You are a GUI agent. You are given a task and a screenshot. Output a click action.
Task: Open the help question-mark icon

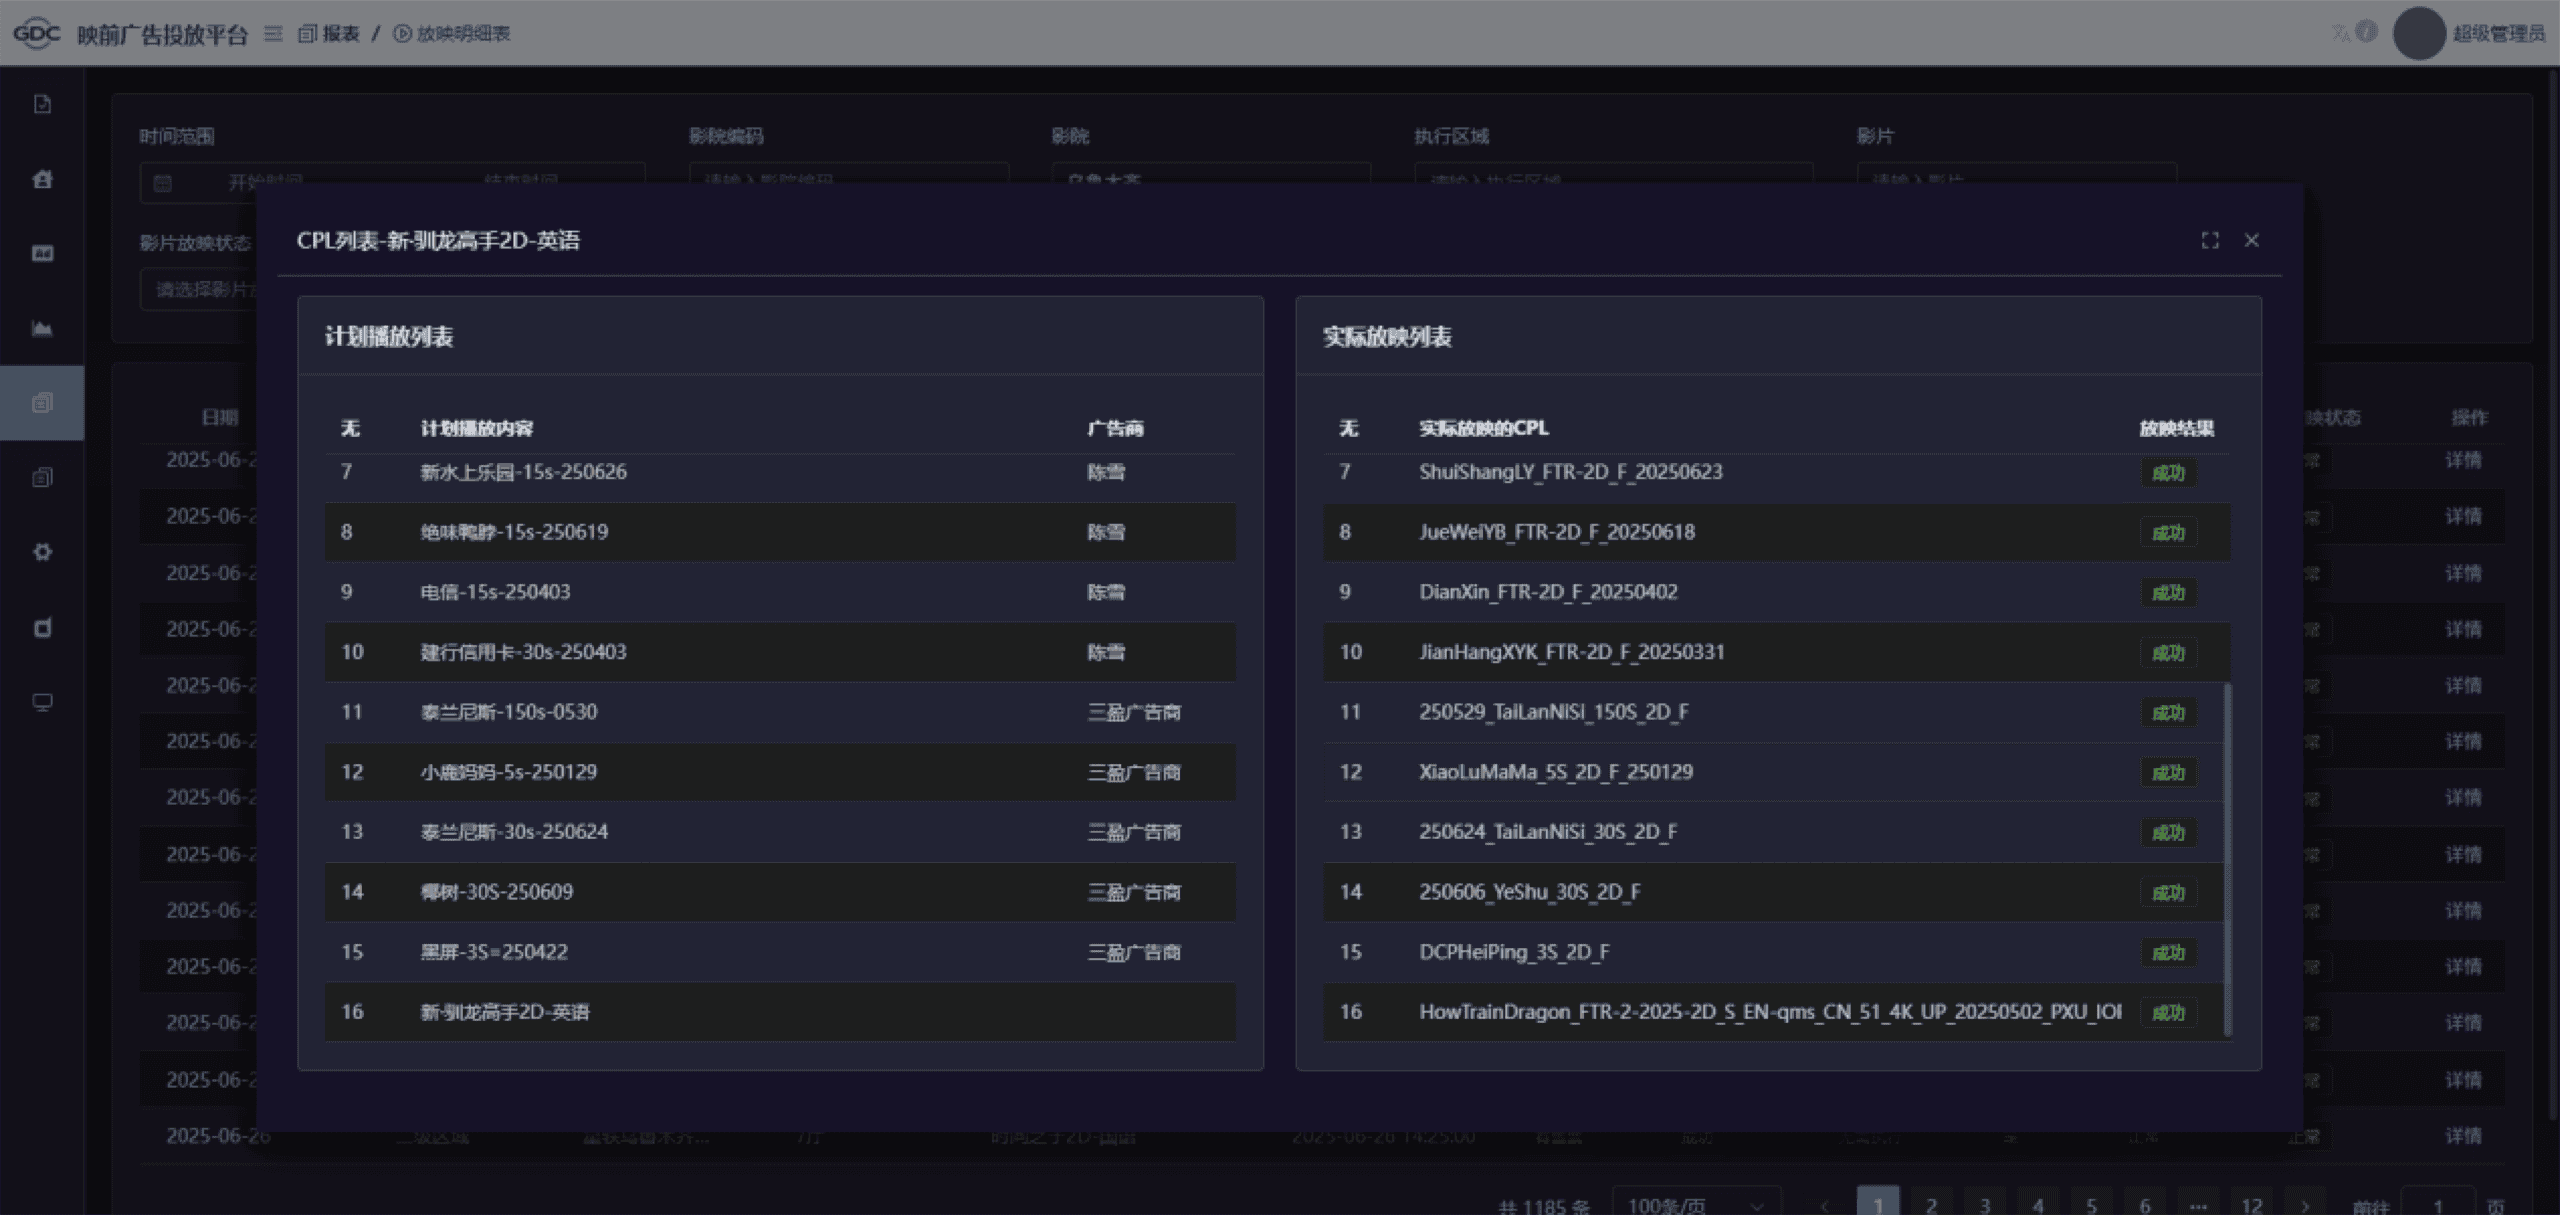(x=2366, y=32)
